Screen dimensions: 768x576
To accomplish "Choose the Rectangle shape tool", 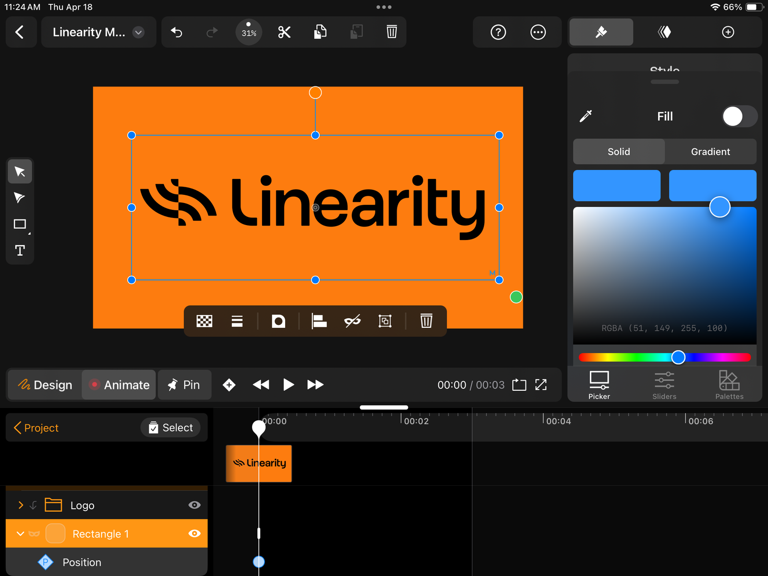I will (x=20, y=224).
